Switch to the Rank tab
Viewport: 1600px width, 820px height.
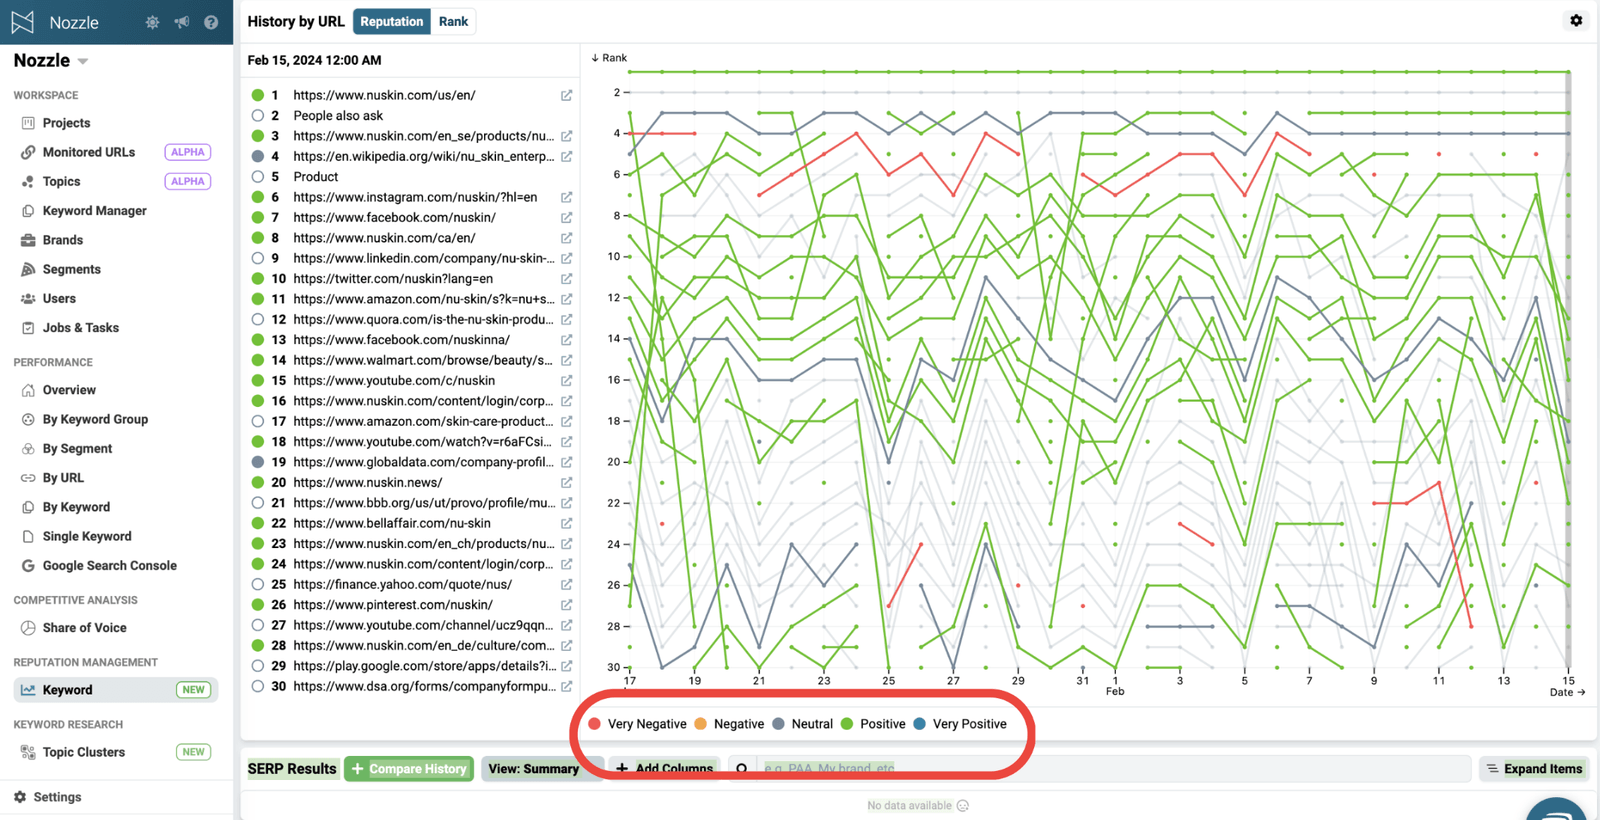point(453,21)
